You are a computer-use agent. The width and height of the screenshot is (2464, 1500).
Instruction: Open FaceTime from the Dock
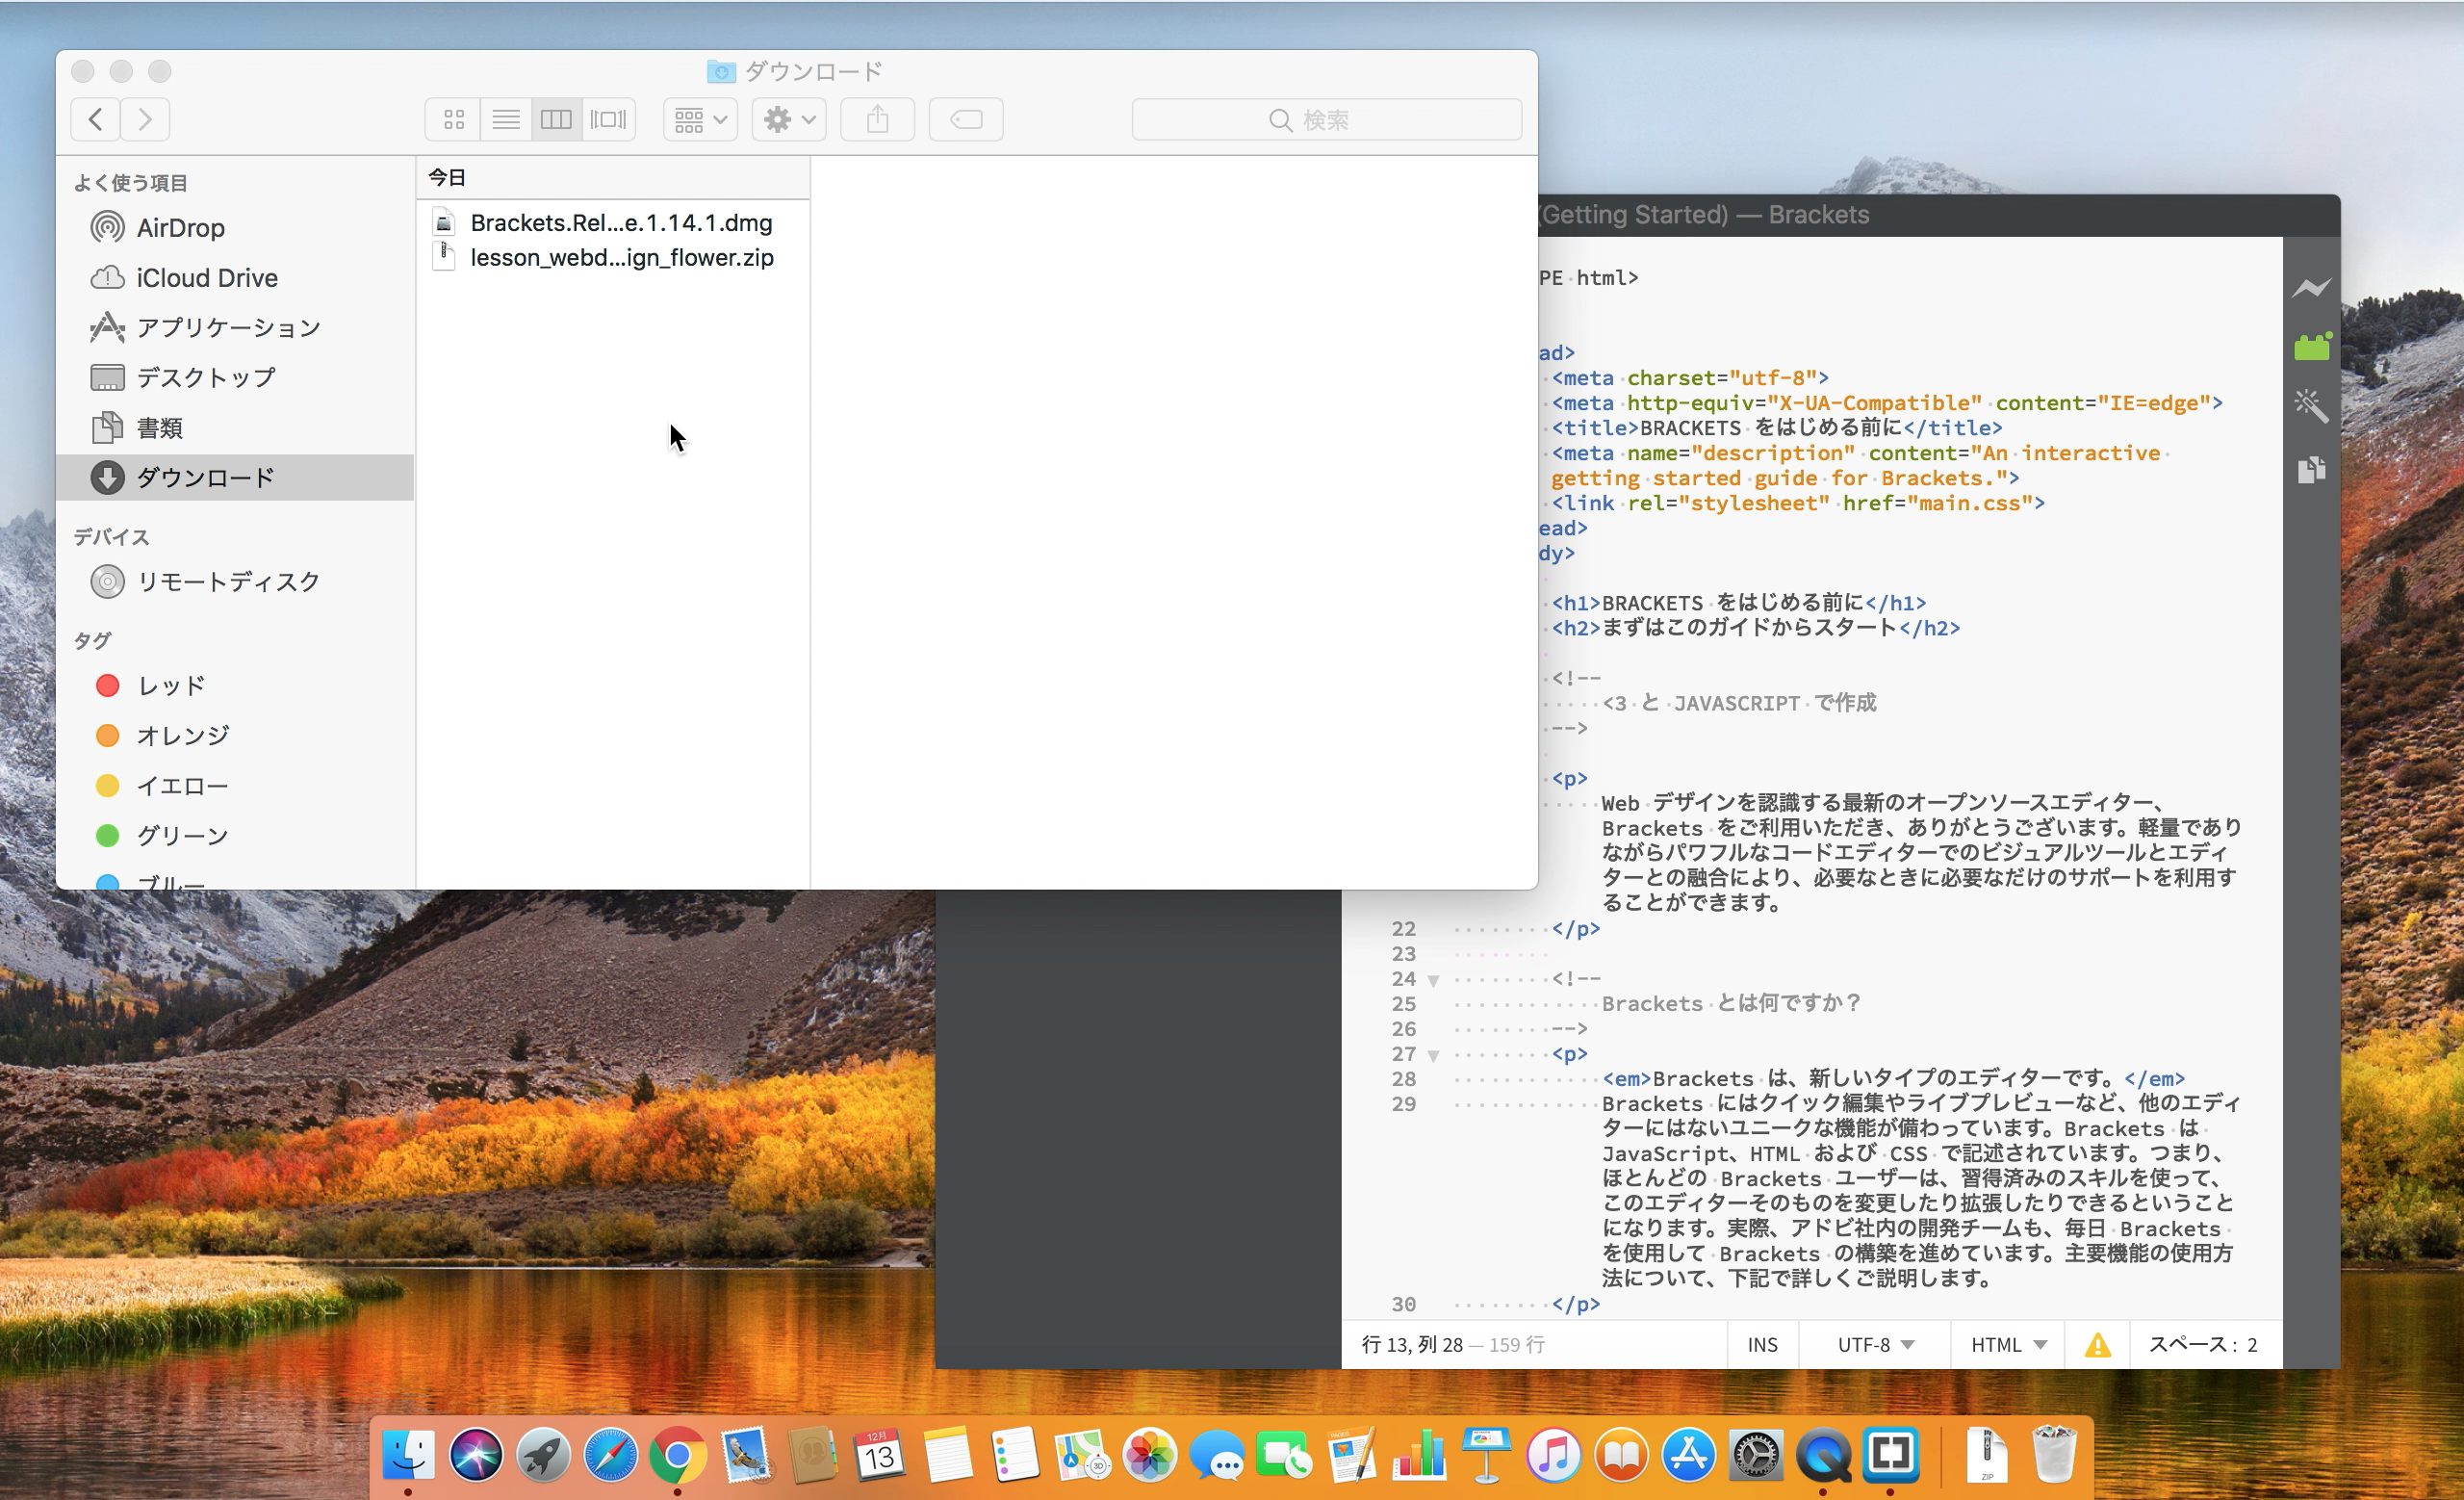1284,1455
